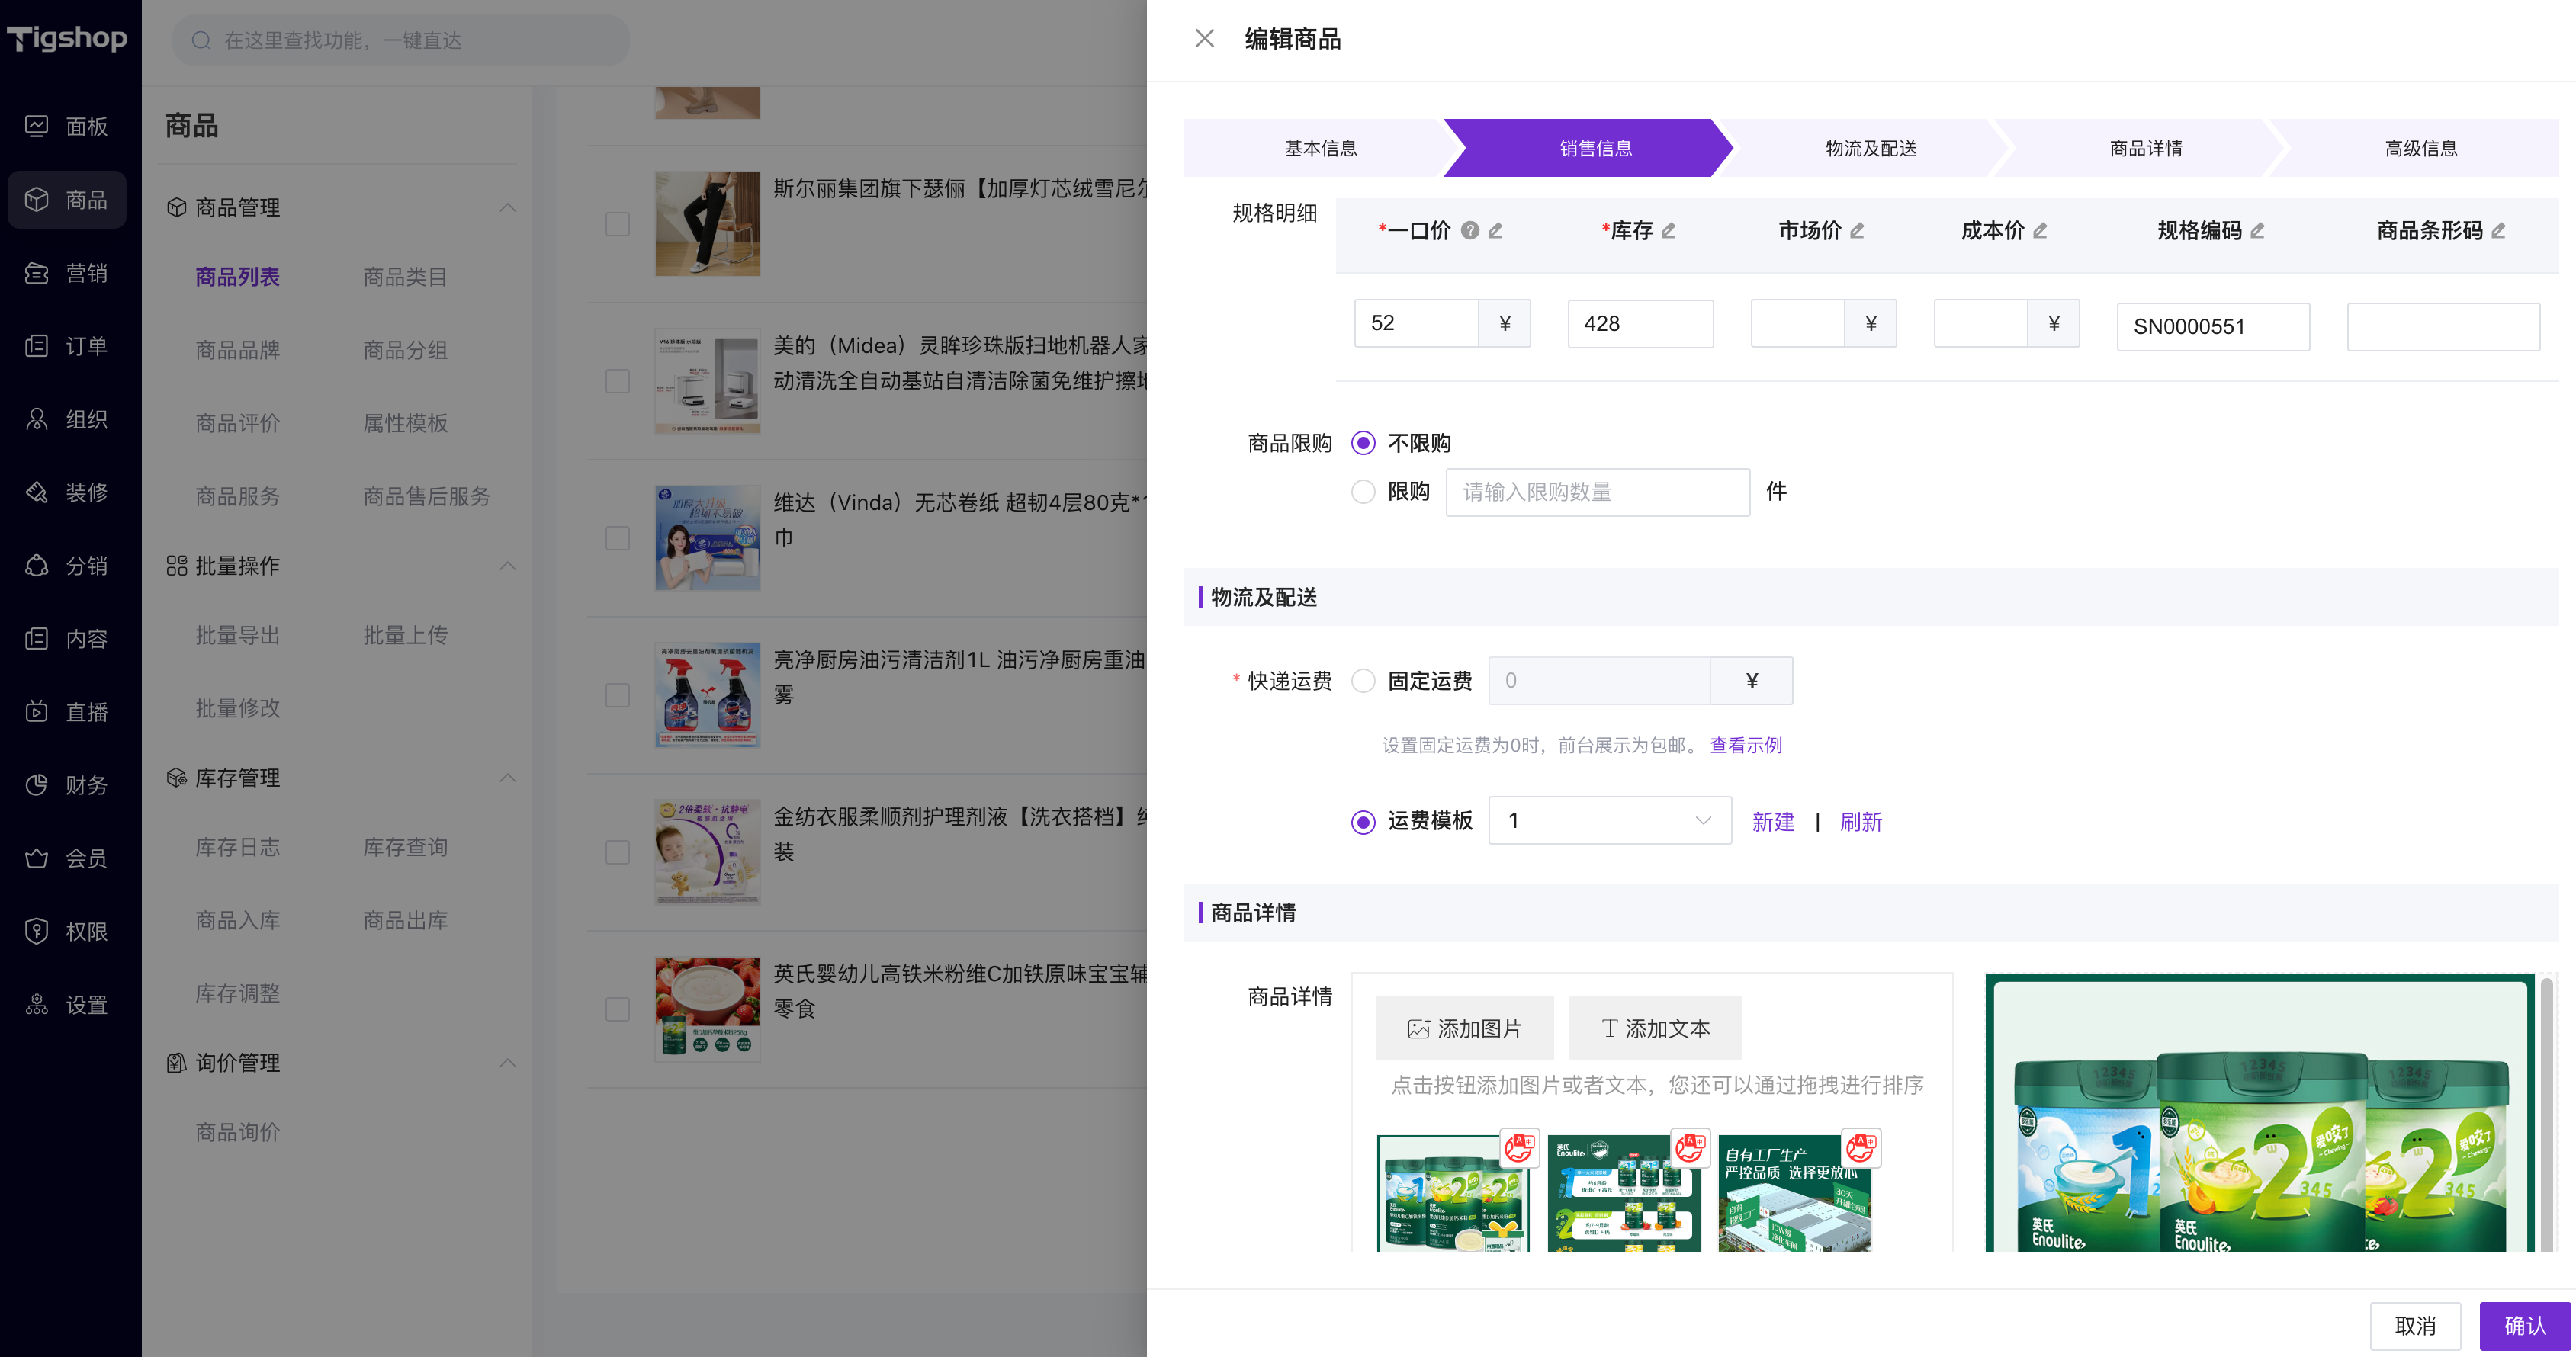Switch to the 基本信息 step tab
Viewport: 2576px width, 1357px height.
tap(1320, 148)
